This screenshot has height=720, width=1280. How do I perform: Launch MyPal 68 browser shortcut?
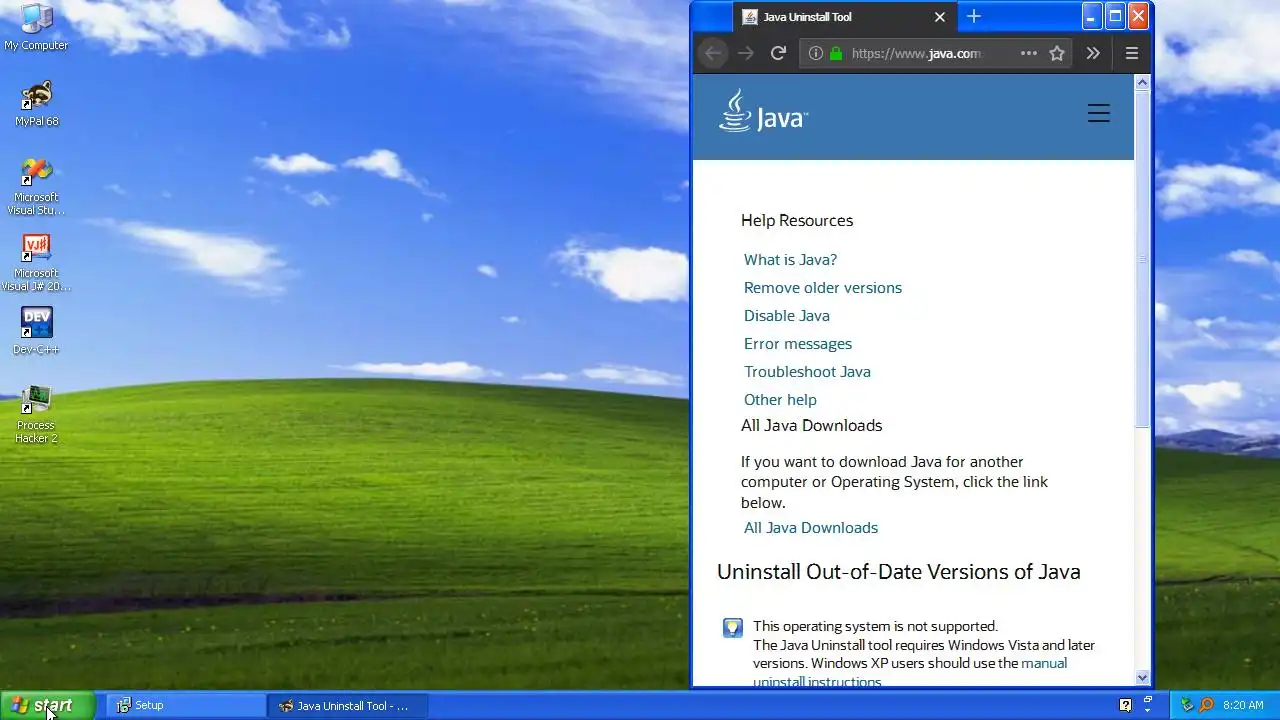tap(36, 104)
